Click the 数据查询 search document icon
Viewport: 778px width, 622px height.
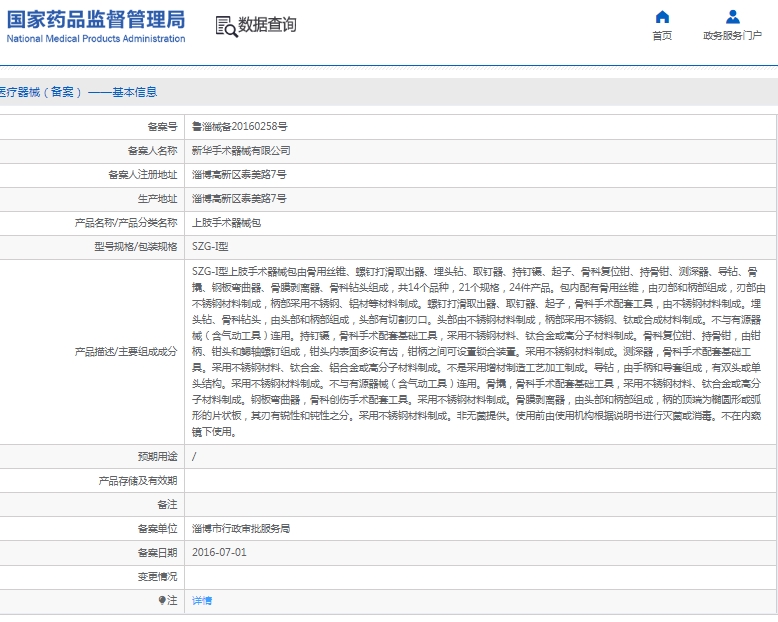(x=226, y=26)
